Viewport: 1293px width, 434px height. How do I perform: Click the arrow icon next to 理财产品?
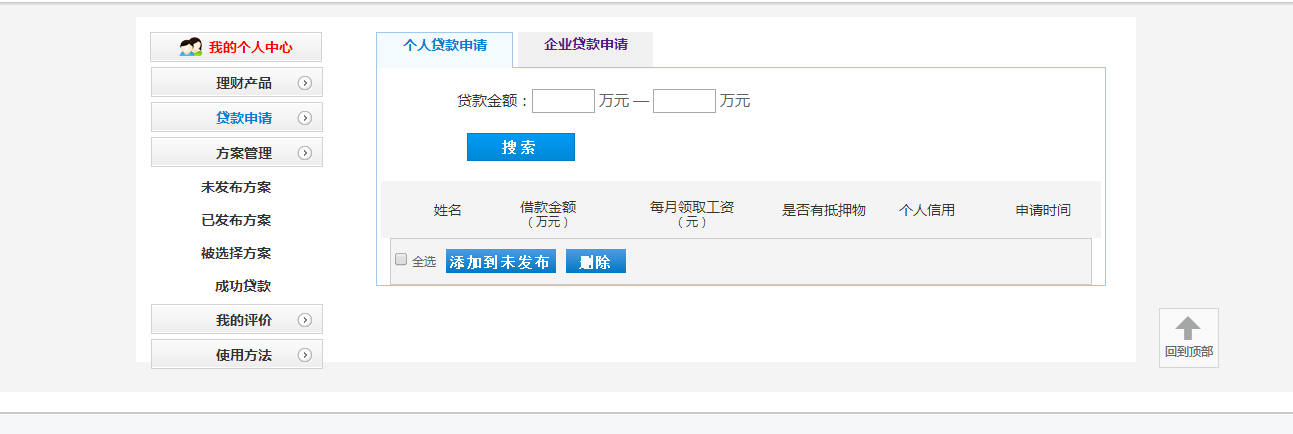(305, 83)
